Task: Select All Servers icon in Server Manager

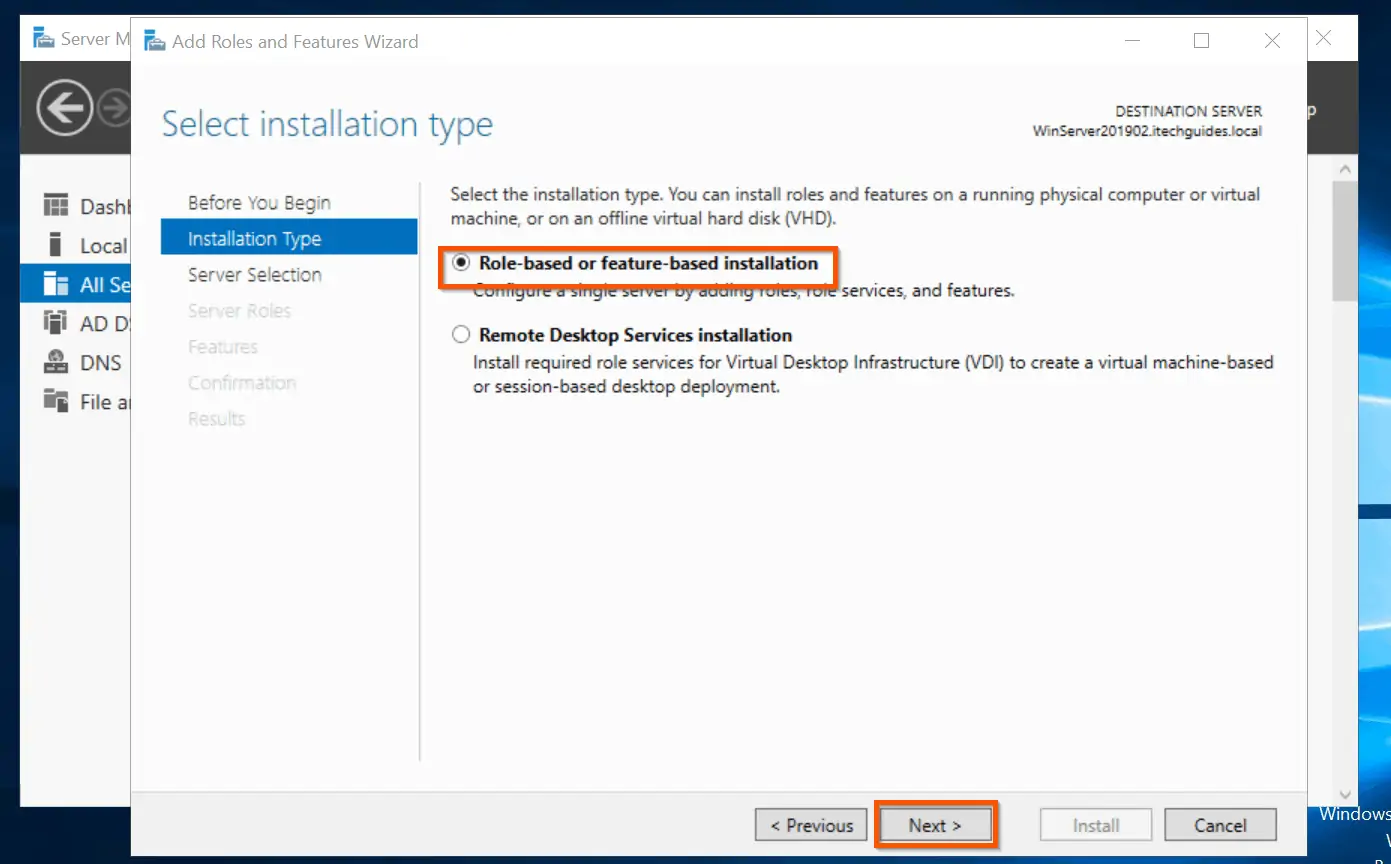Action: click(x=56, y=285)
